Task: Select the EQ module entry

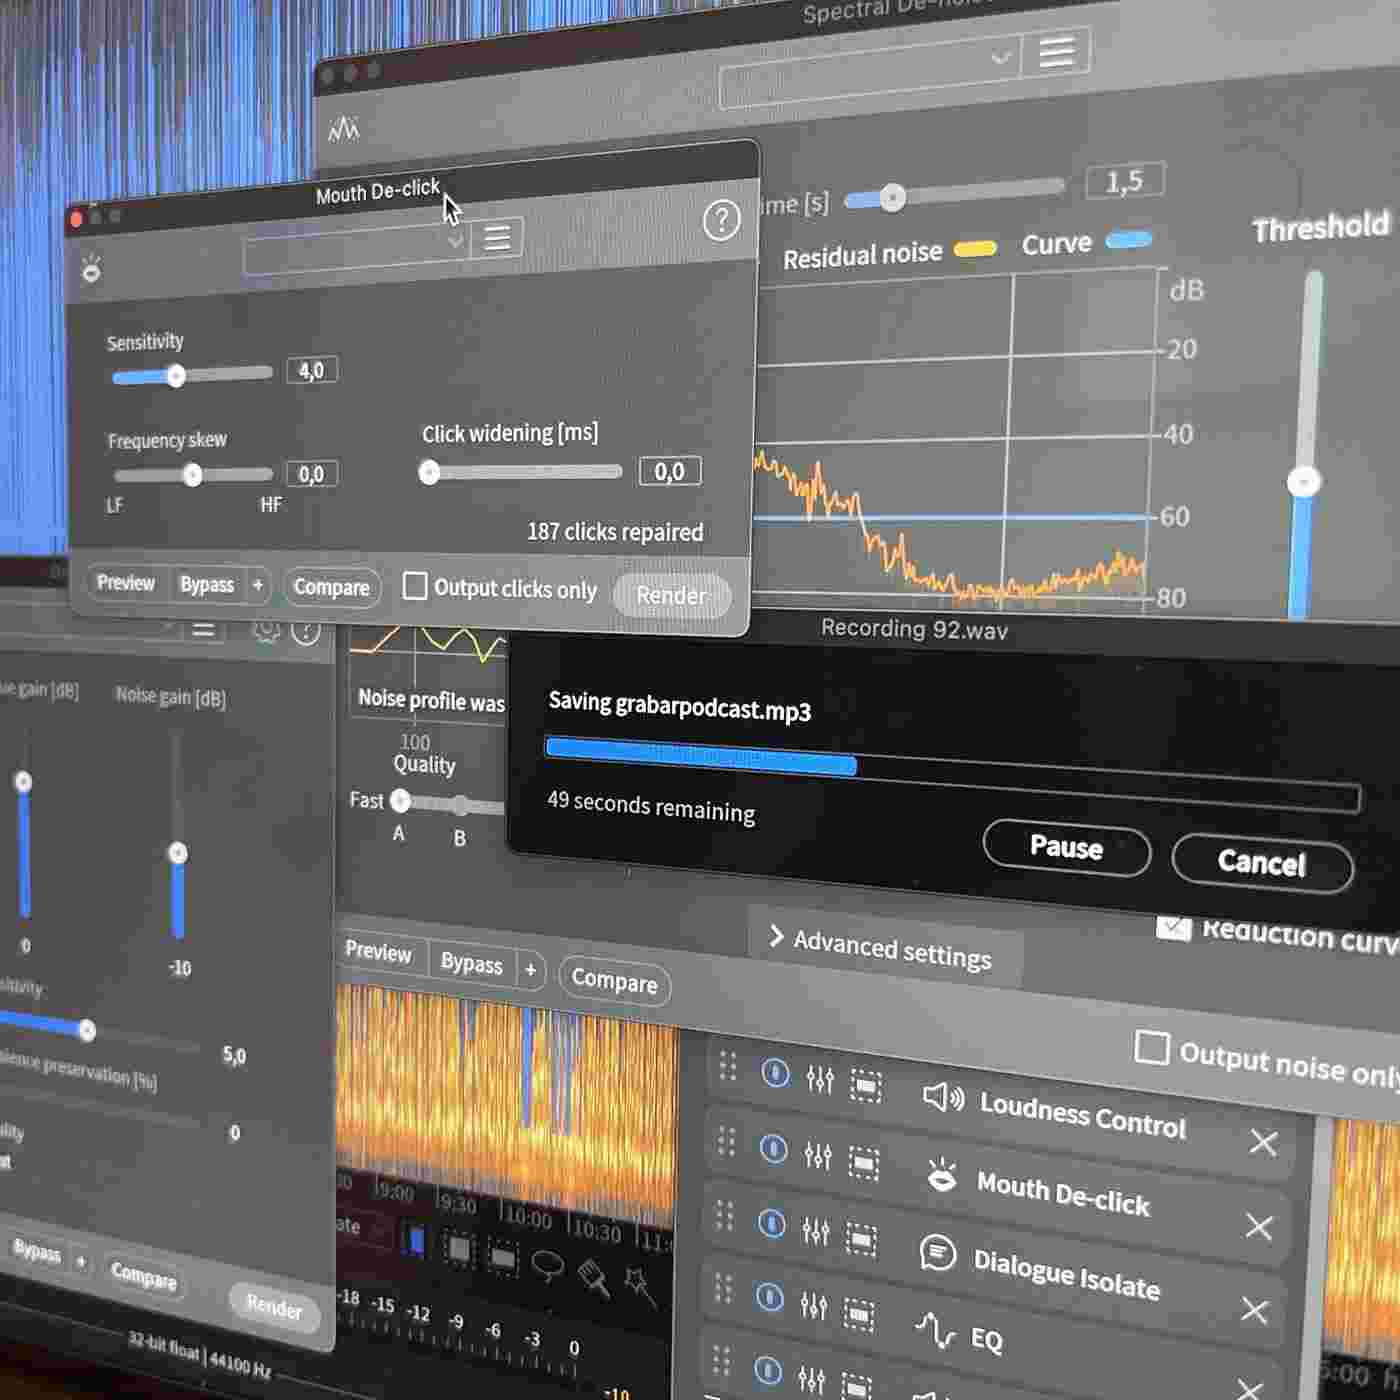Action: pos(985,1338)
